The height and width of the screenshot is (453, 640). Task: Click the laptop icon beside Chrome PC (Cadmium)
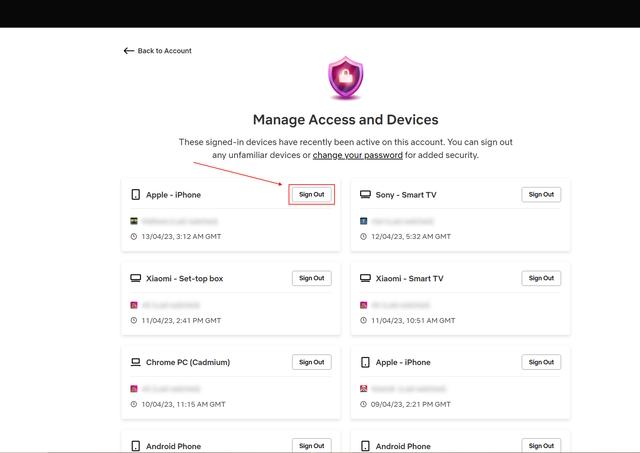pos(136,362)
